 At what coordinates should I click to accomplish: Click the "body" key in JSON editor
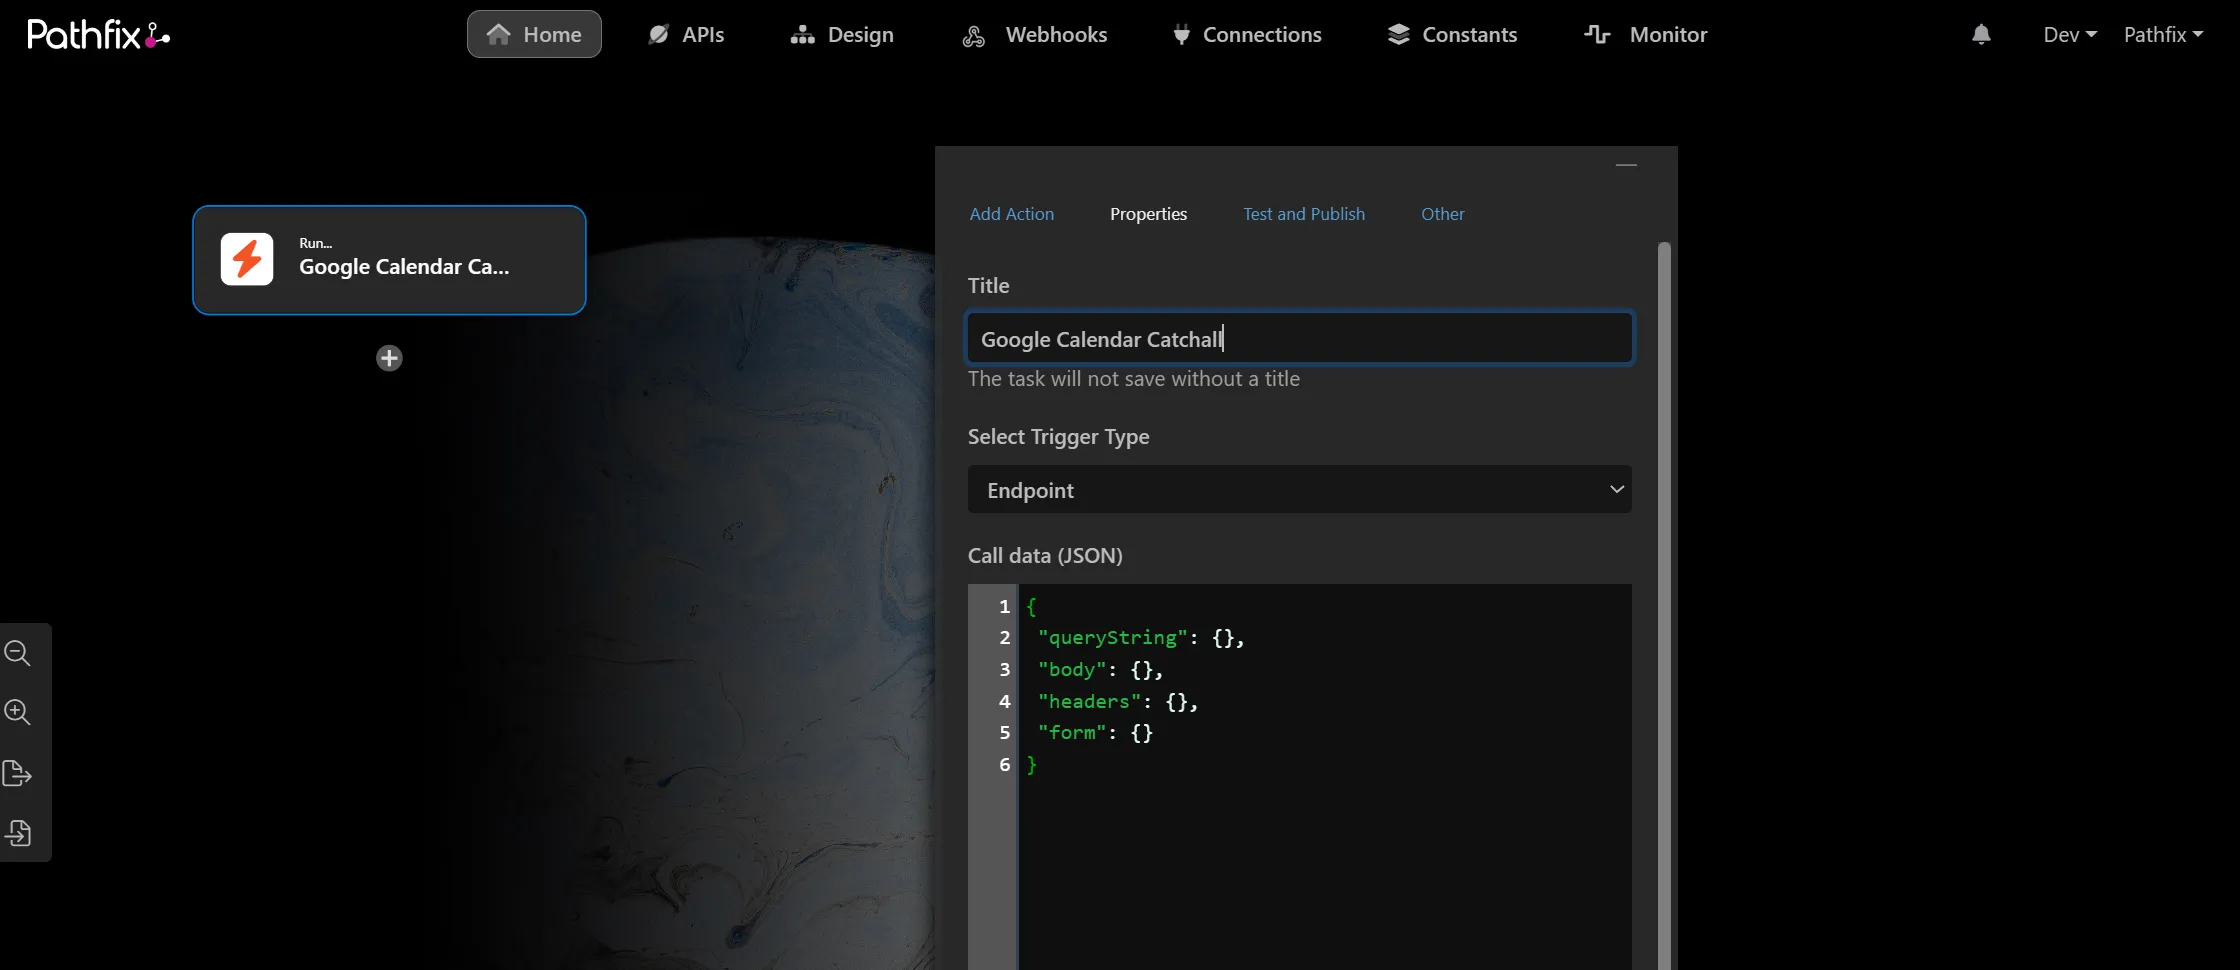pyautogui.click(x=1072, y=670)
